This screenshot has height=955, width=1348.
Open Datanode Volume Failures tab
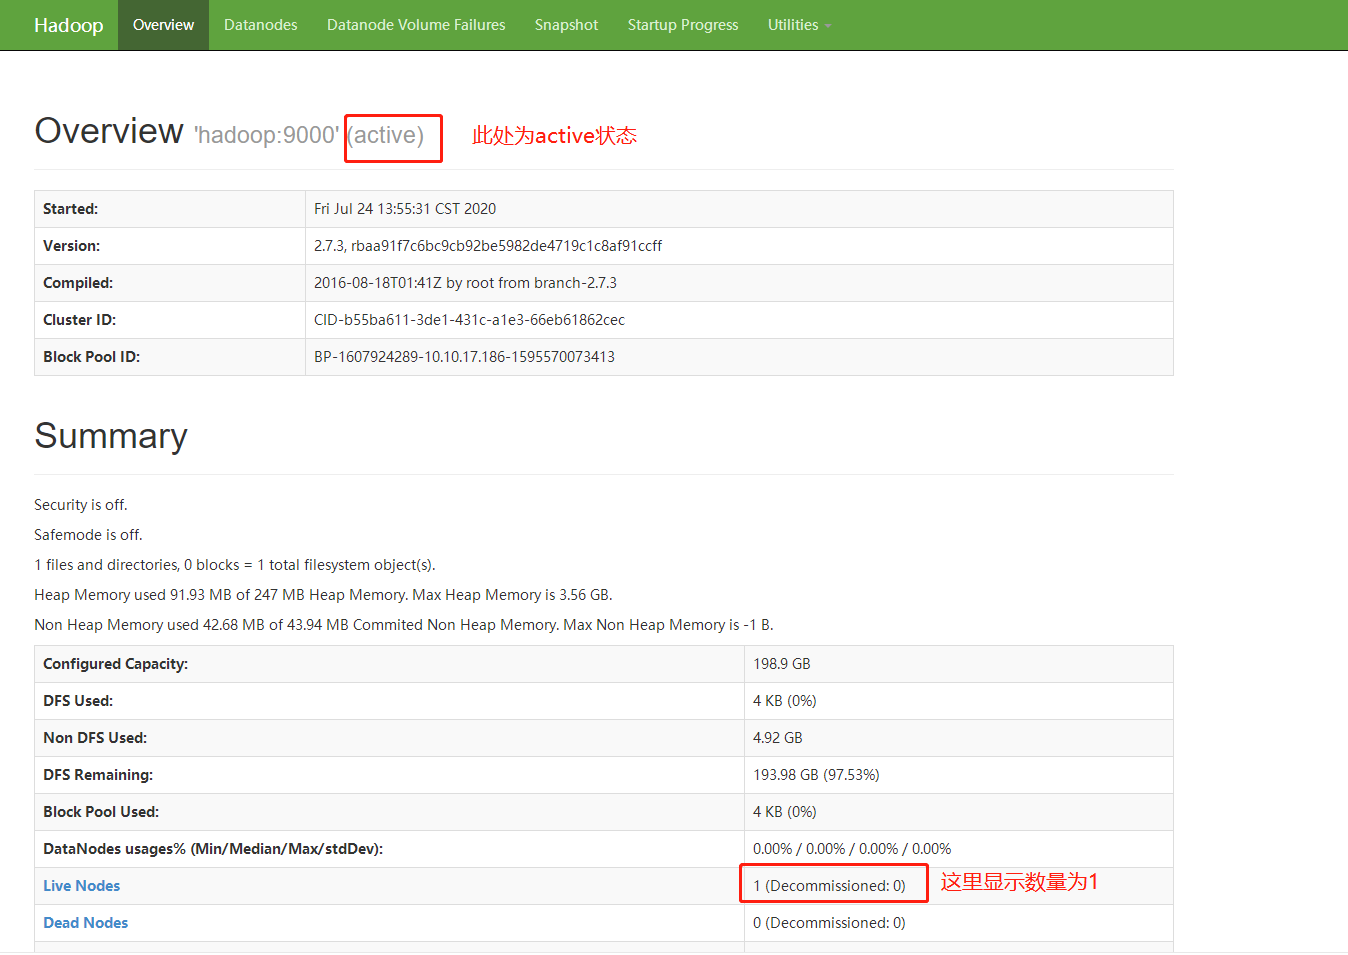click(416, 25)
